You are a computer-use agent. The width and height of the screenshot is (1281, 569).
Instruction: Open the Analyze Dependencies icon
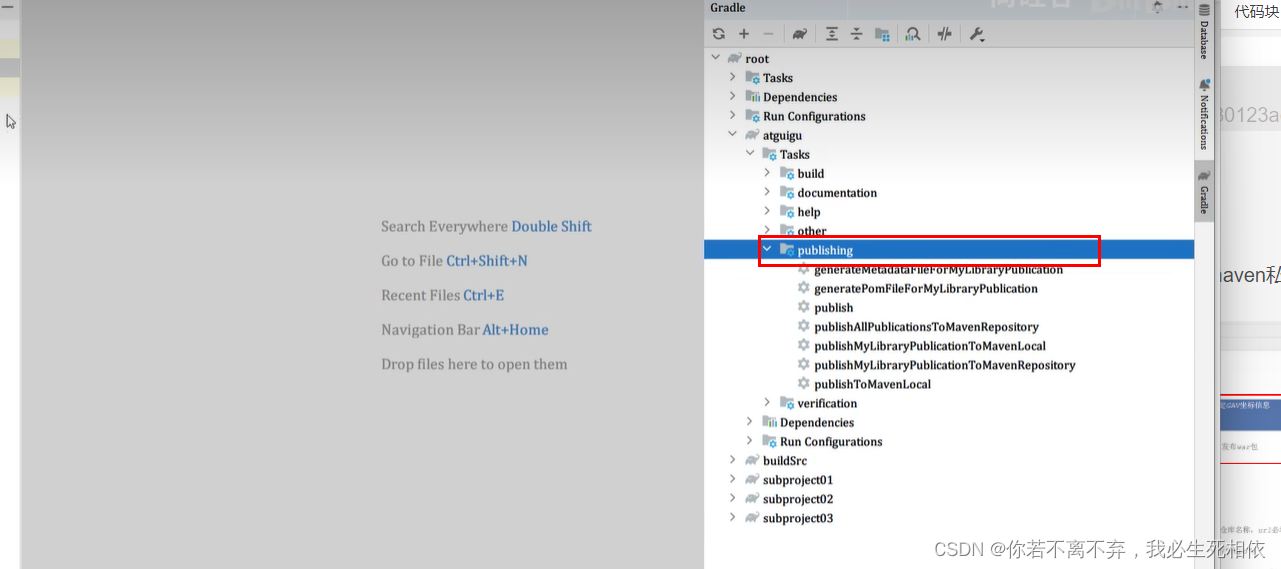click(x=912, y=34)
